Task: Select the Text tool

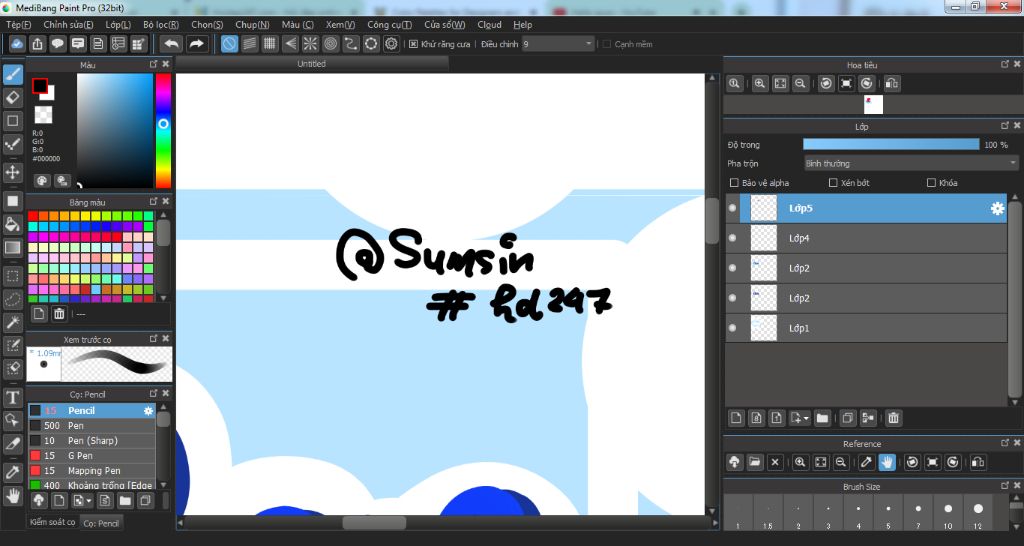Action: pyautogui.click(x=12, y=397)
